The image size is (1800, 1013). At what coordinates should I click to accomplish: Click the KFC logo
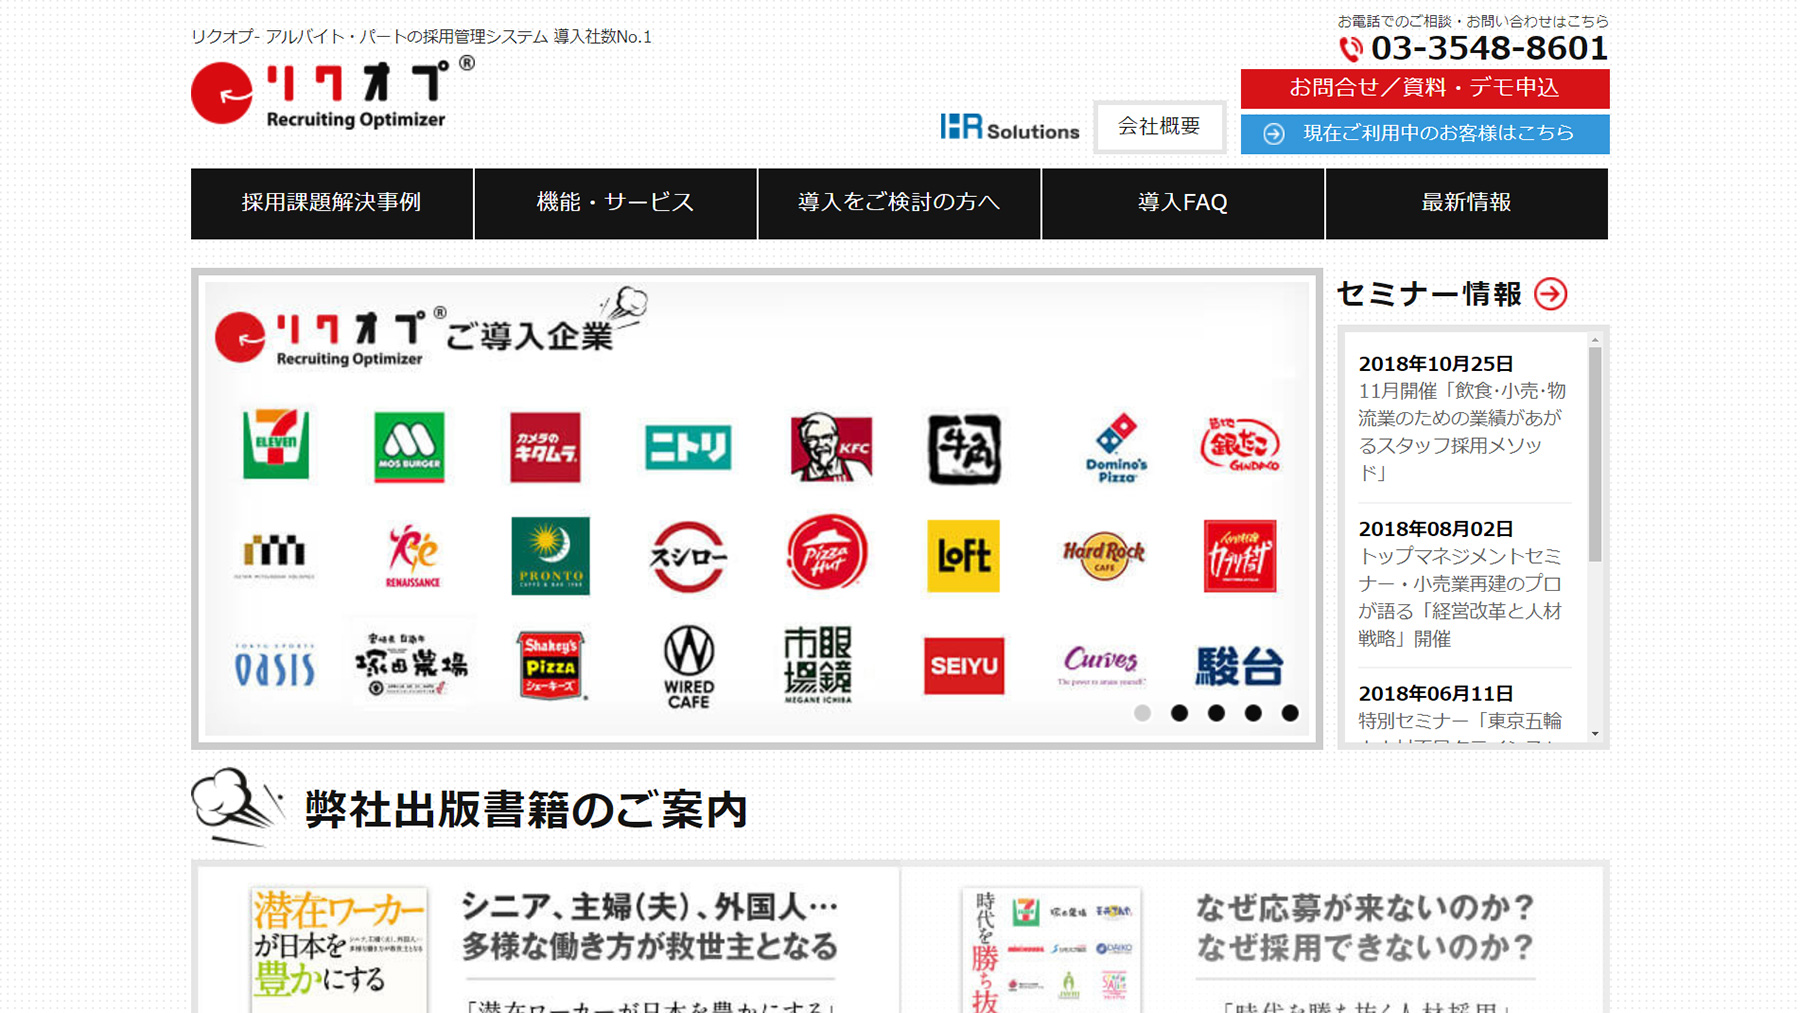(831, 447)
